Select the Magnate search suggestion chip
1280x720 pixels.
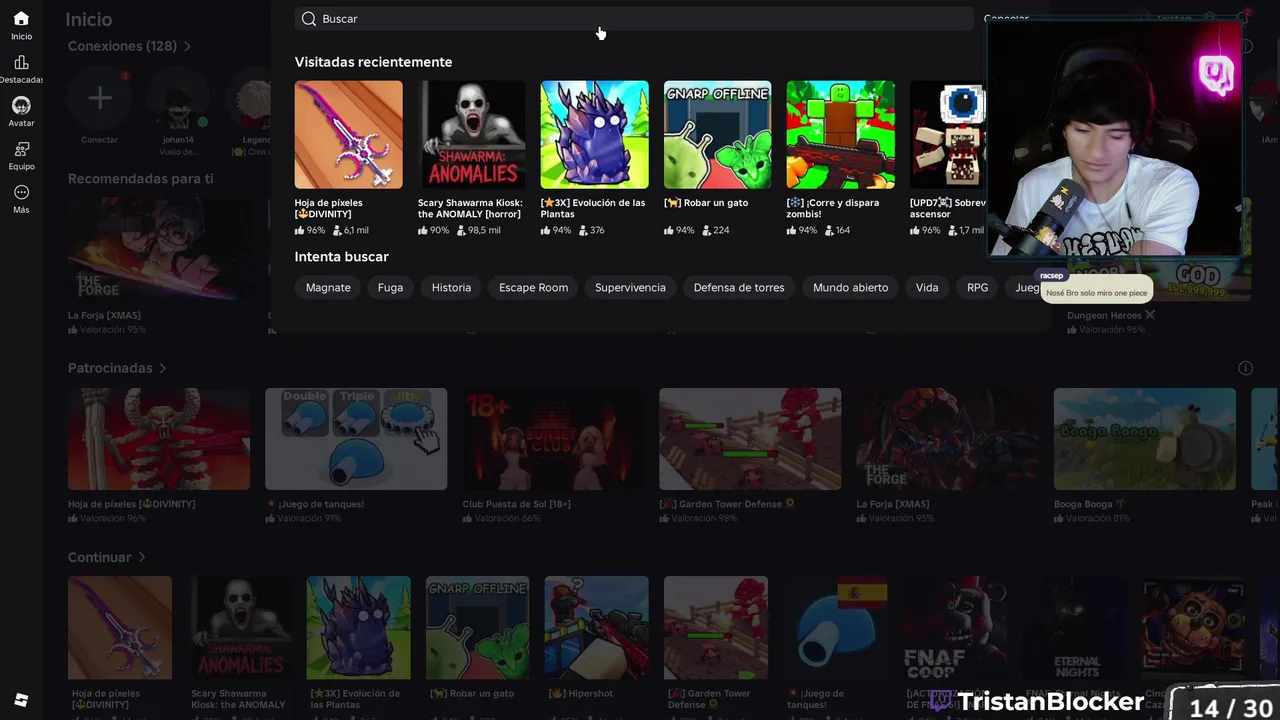click(328, 287)
